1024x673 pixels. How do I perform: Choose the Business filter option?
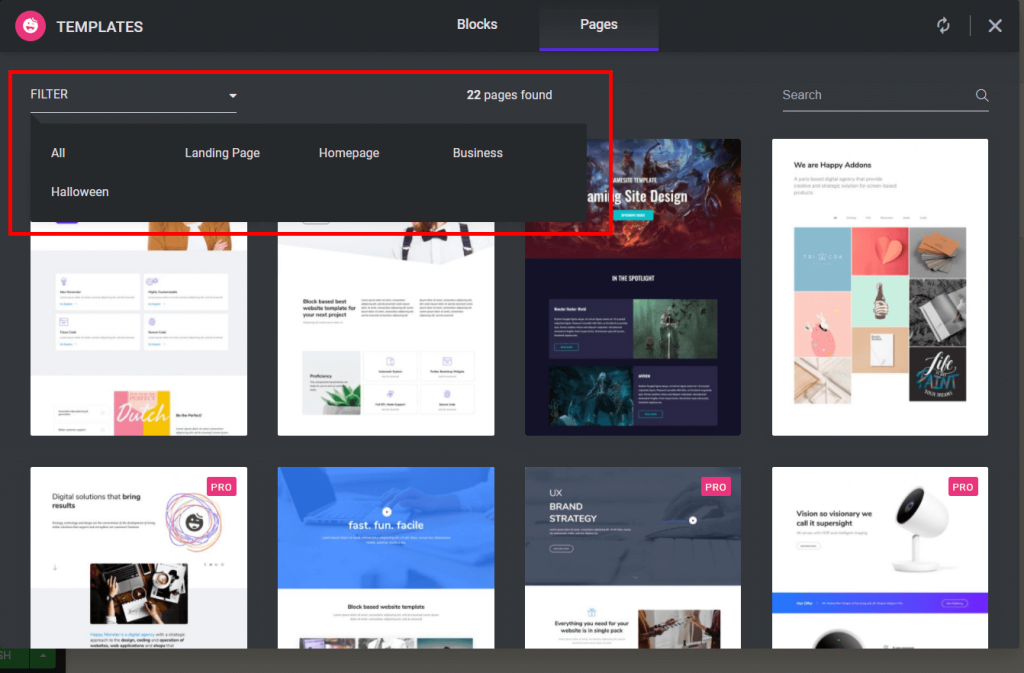tap(477, 153)
